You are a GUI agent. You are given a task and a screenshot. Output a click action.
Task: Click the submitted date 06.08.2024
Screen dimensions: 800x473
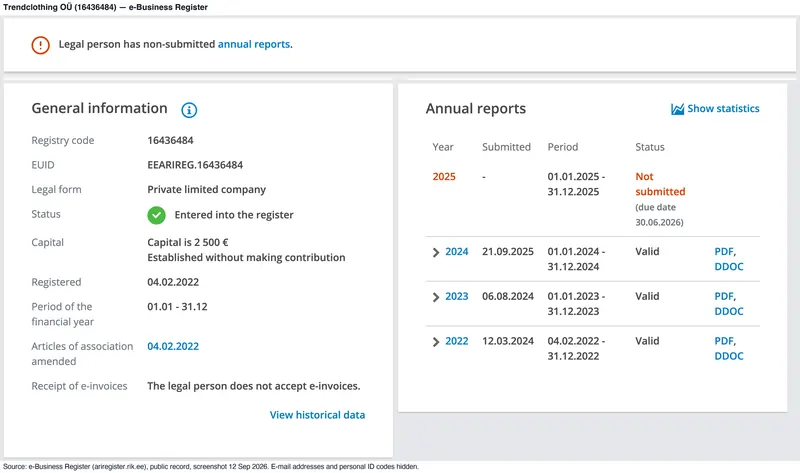508,296
